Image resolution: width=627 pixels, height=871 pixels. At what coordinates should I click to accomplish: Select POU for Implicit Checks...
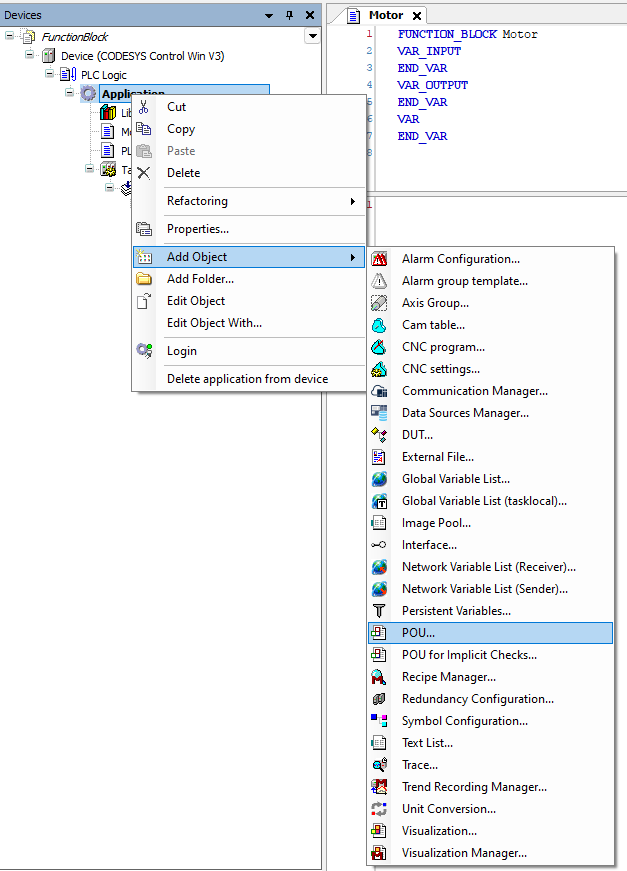490,655
